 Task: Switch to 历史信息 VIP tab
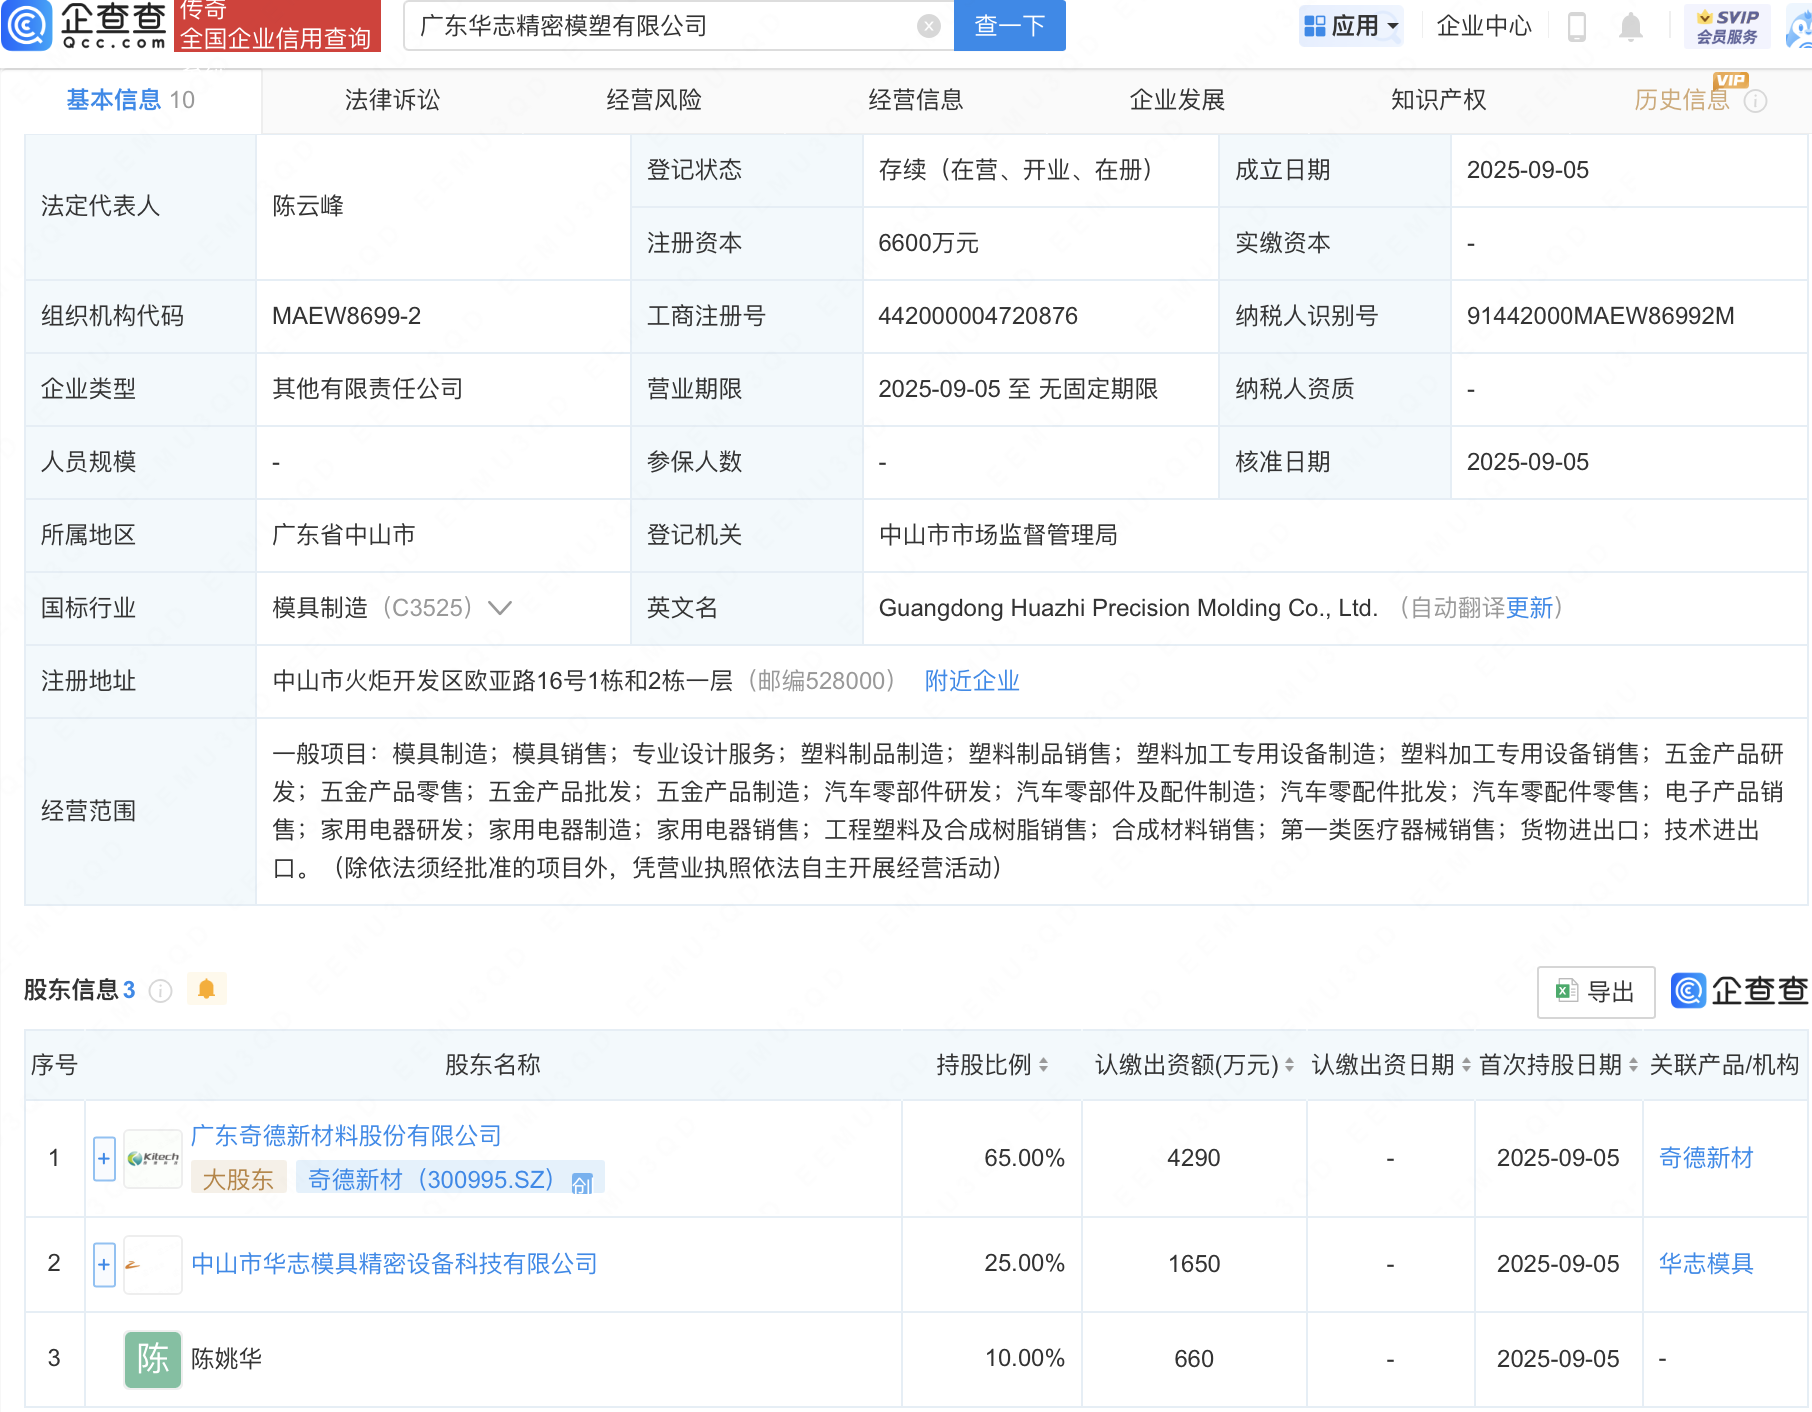click(1682, 100)
